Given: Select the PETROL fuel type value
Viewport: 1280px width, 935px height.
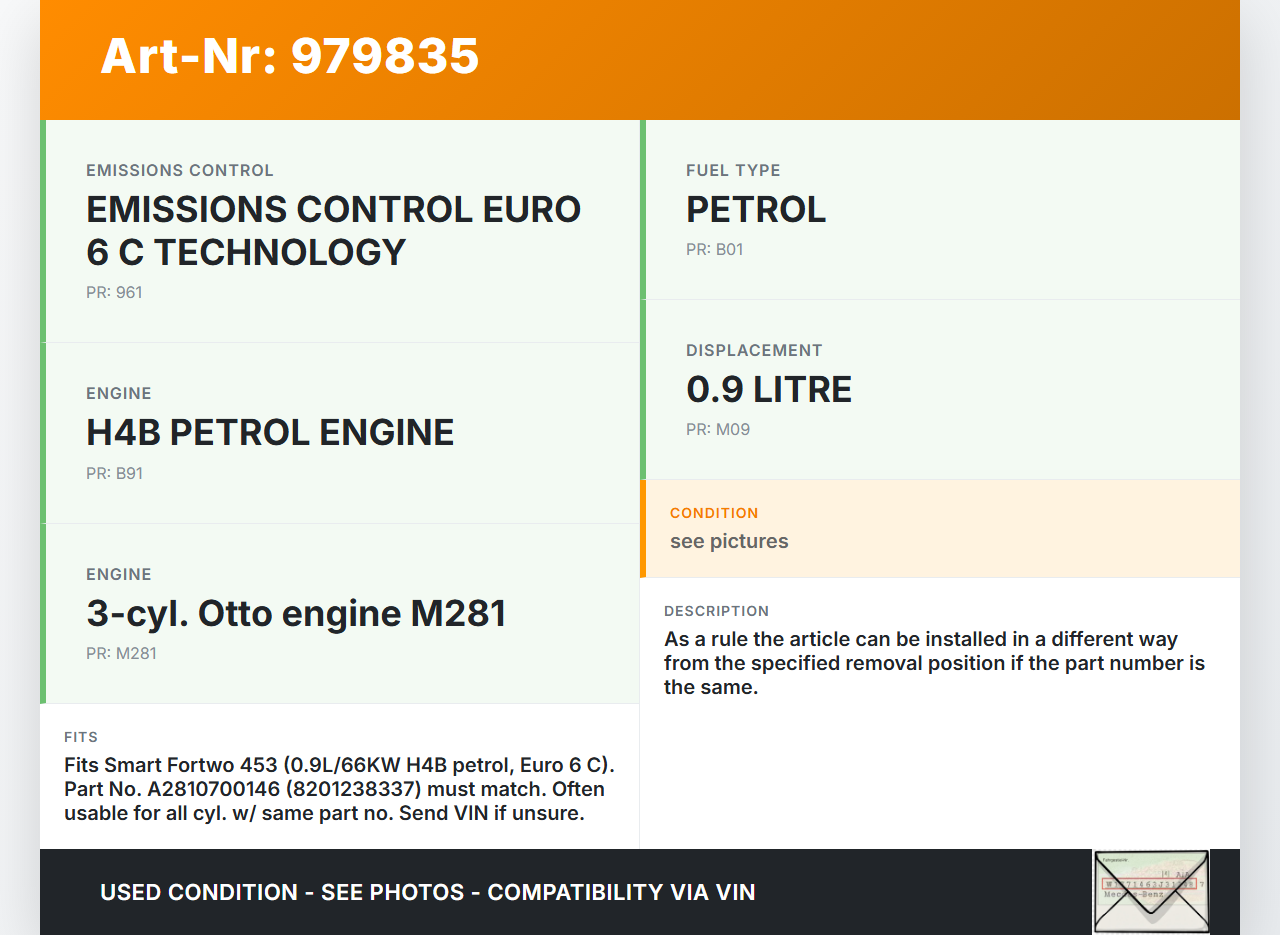Looking at the screenshot, I should tap(756, 210).
